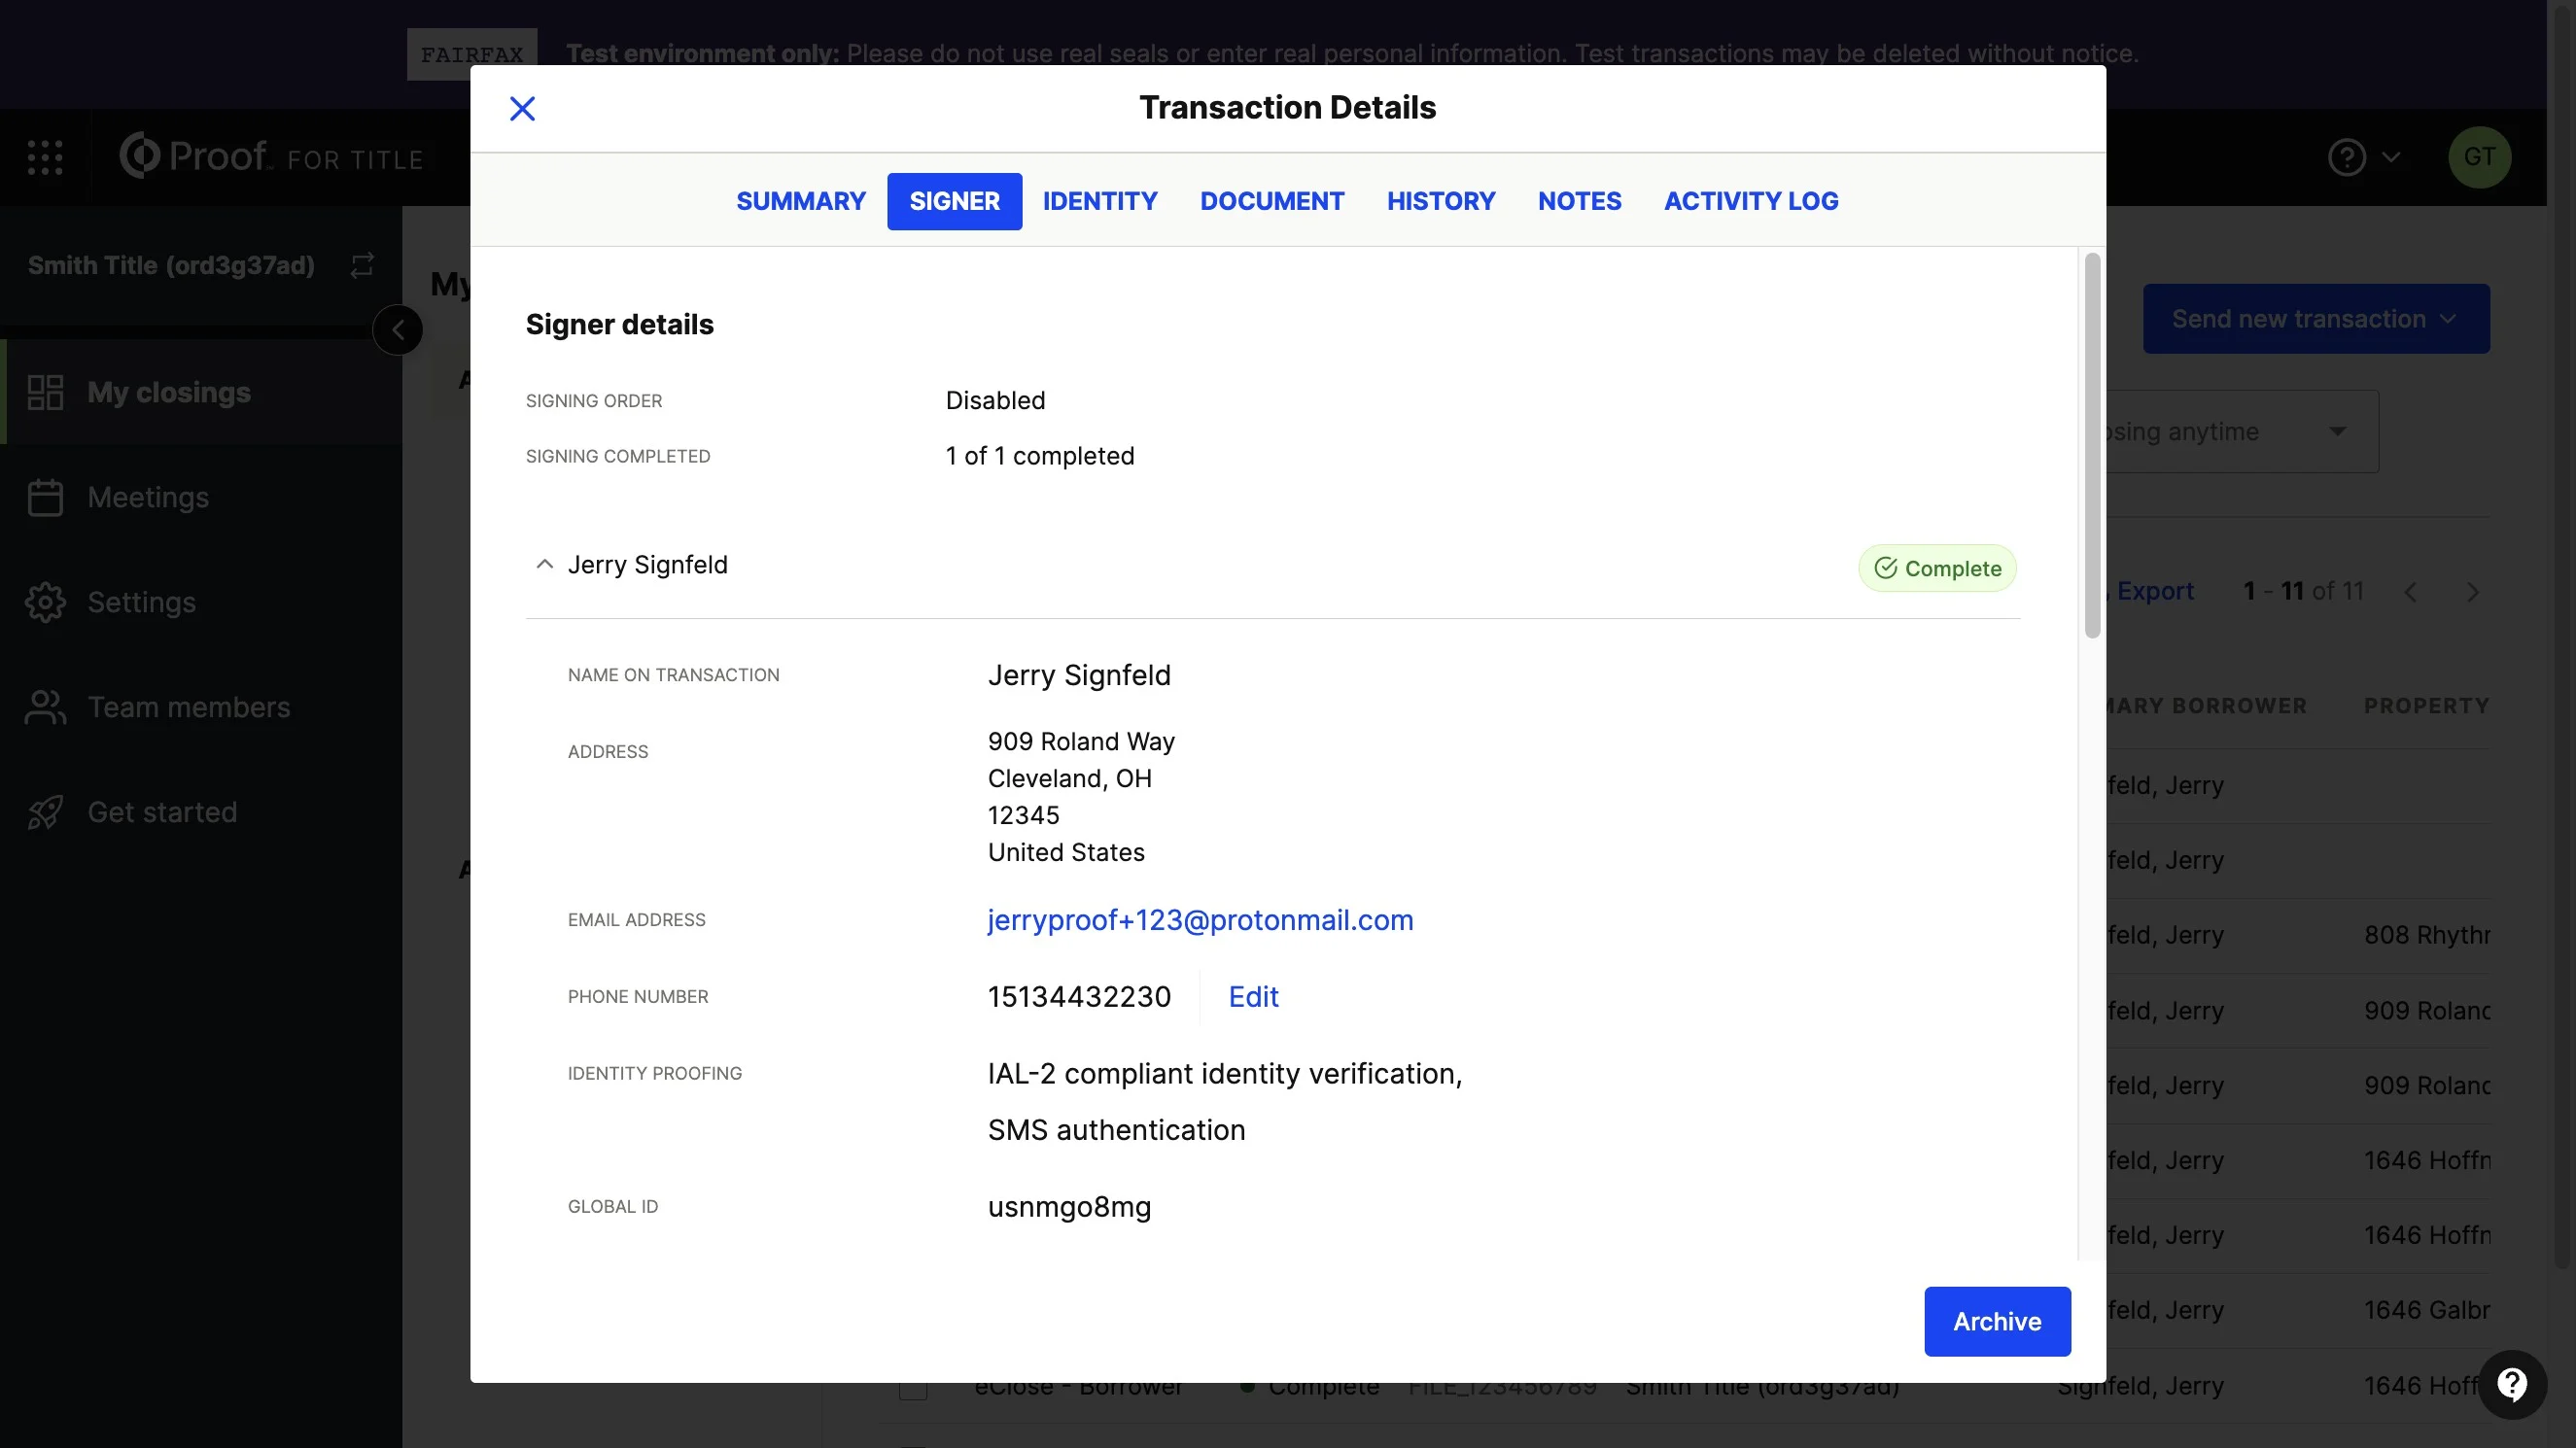The width and height of the screenshot is (2576, 1448).
Task: Edit the signer phone number
Action: (1253, 997)
